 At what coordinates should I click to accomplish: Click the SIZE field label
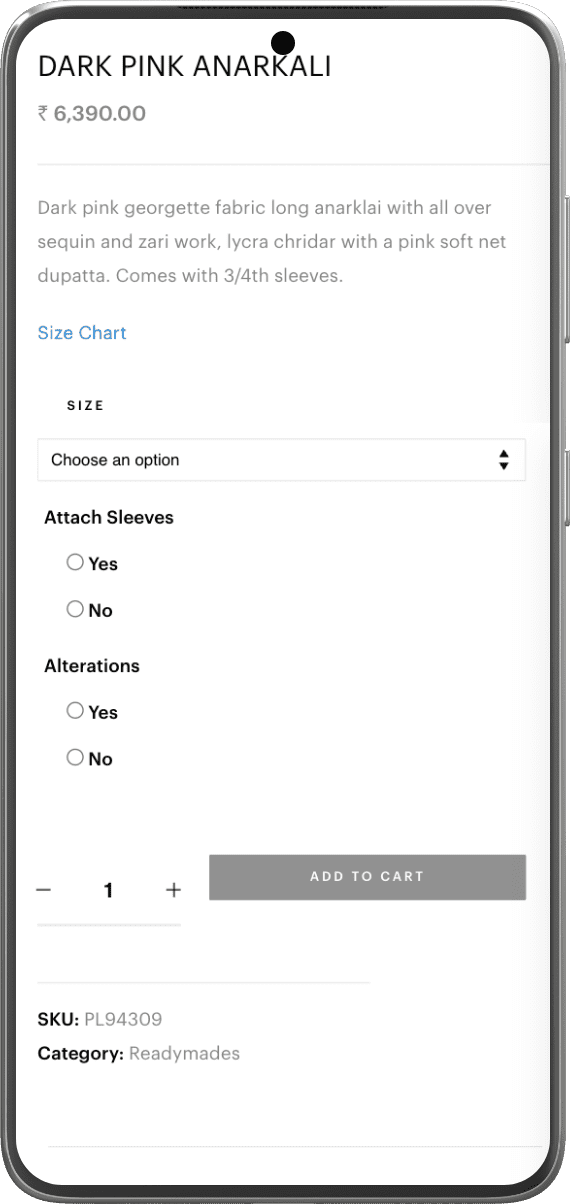point(85,406)
